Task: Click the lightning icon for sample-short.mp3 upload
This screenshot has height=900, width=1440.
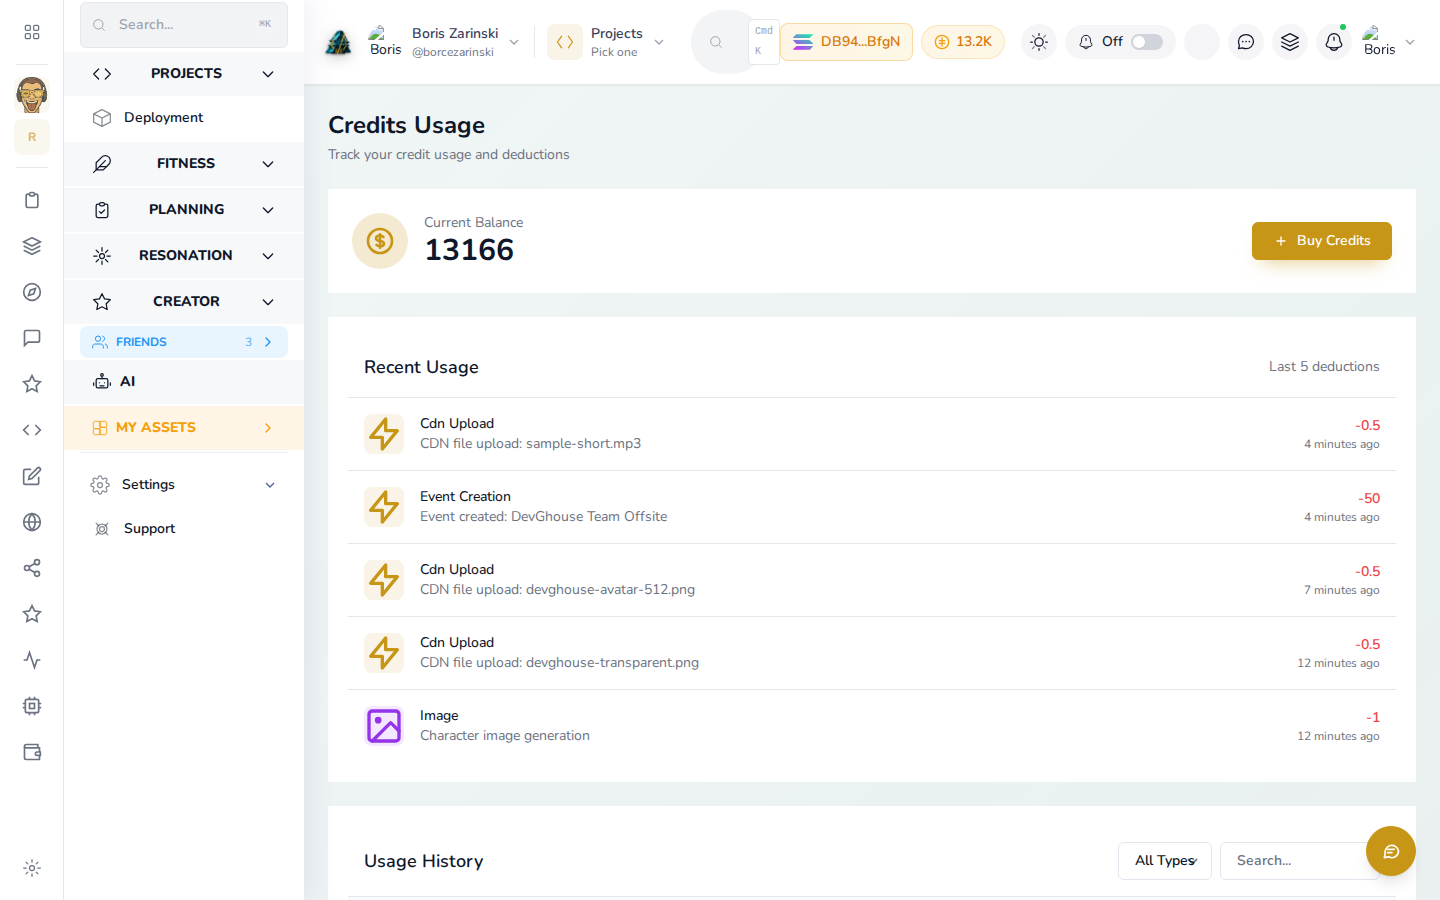Action: [x=384, y=434]
